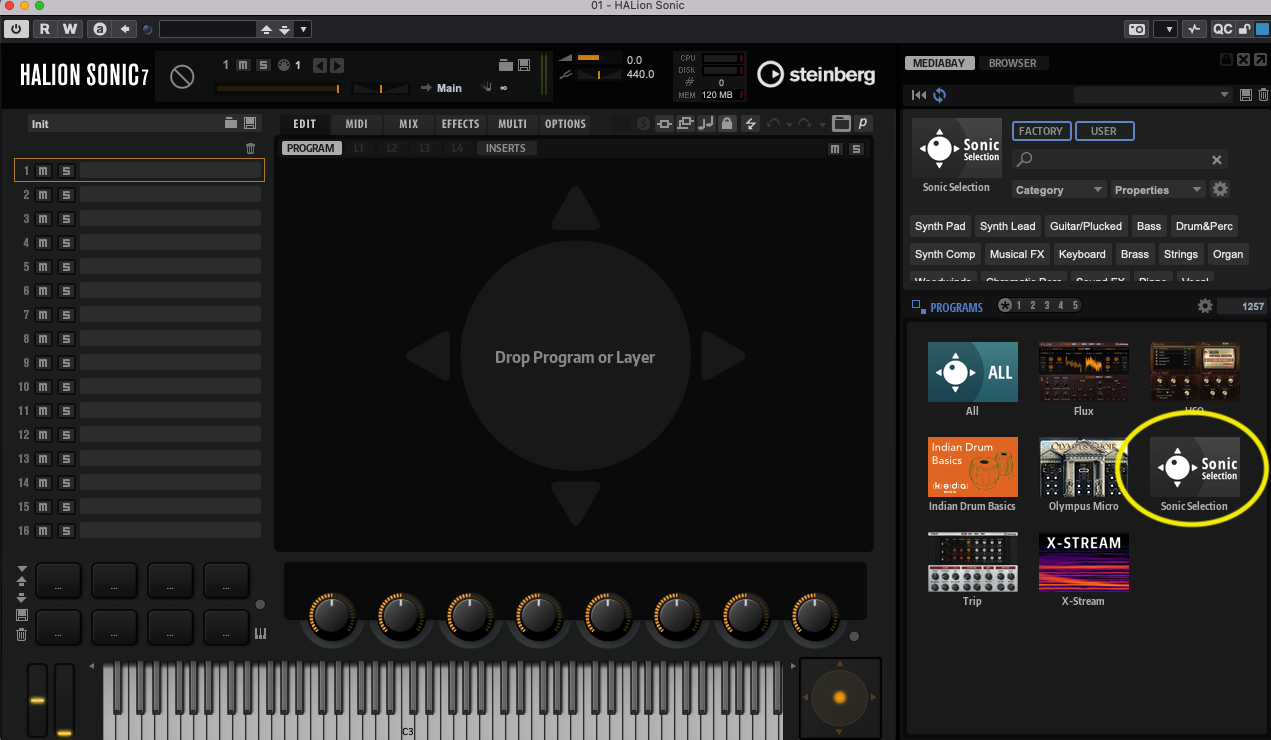Click the MediaBay reset-to-start icon
Screen dimensions: 1271x740
[920, 95]
